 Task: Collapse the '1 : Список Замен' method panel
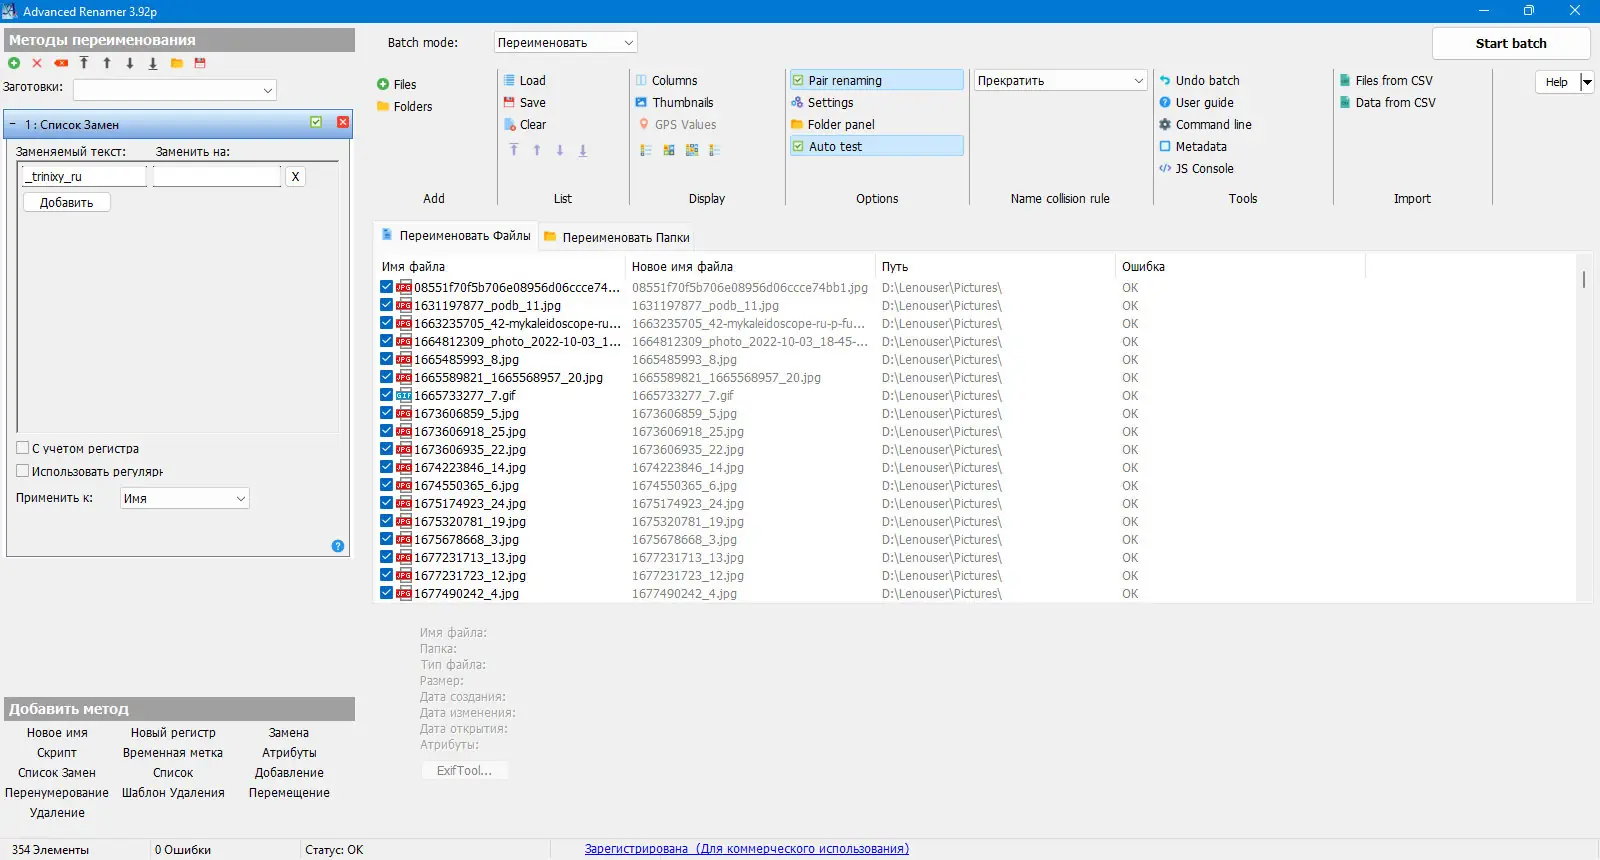click(12, 124)
